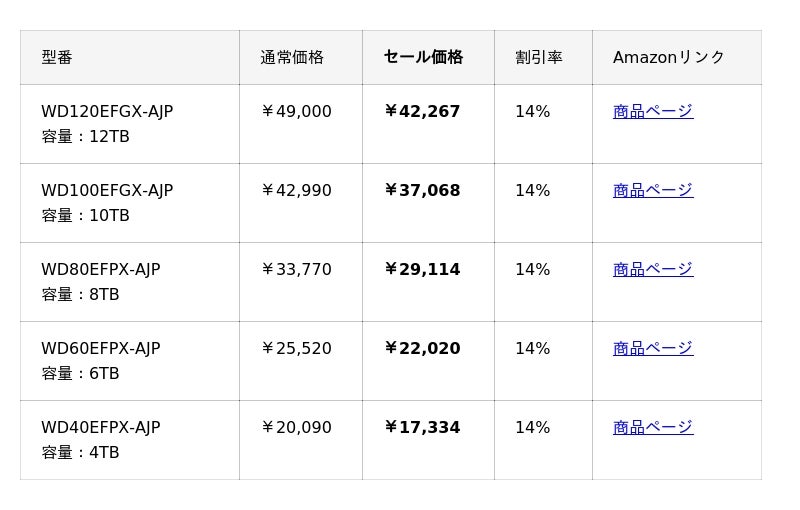Click the Amazonリンク column header
Screen dimensions: 800x510
(x=669, y=57)
